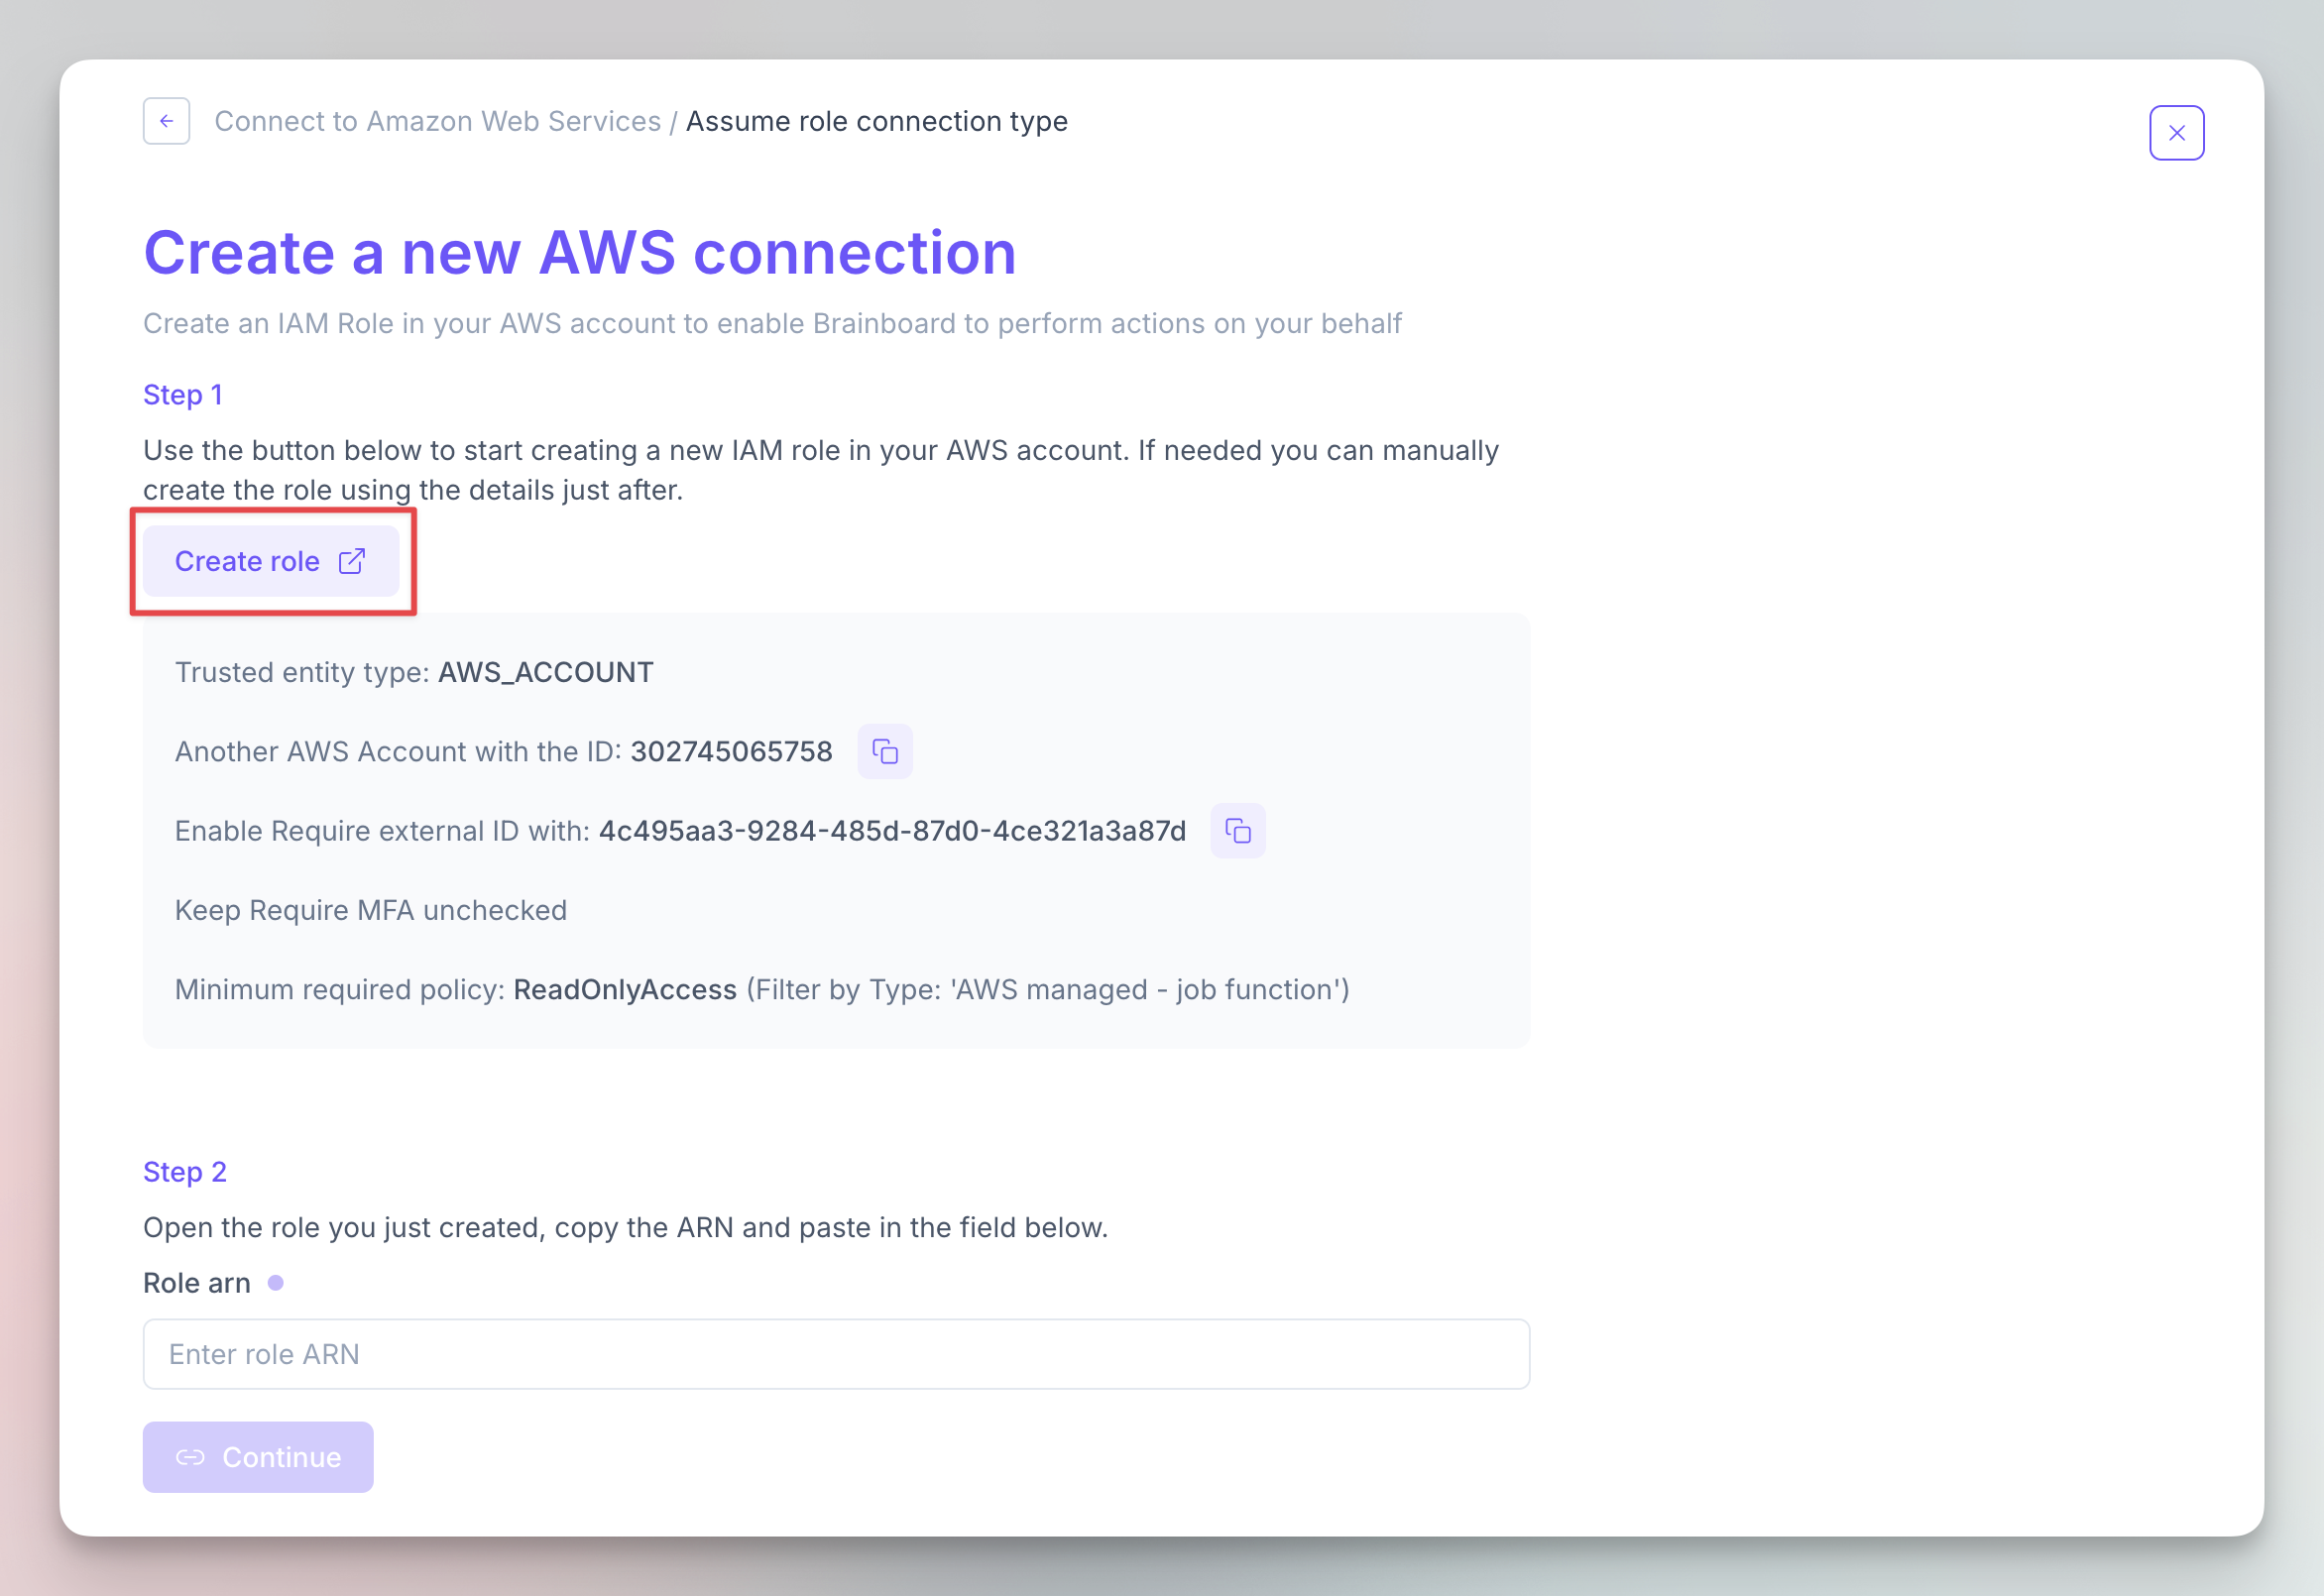The width and height of the screenshot is (2324, 1596).
Task: Click the Assume role connection type breadcrumb
Action: 876,121
